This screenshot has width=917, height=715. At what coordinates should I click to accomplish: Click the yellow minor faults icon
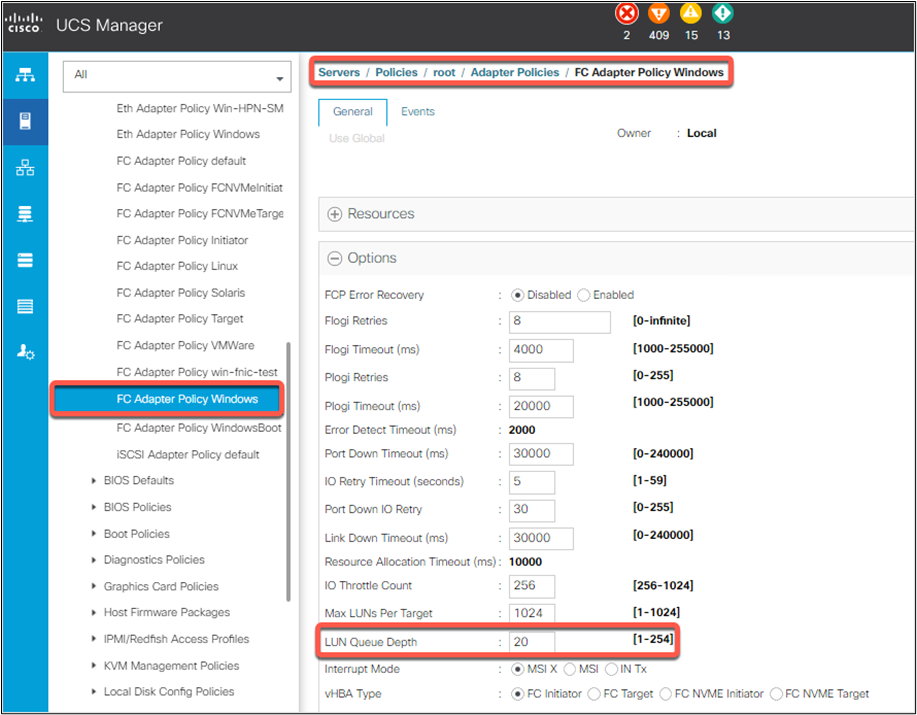point(691,13)
